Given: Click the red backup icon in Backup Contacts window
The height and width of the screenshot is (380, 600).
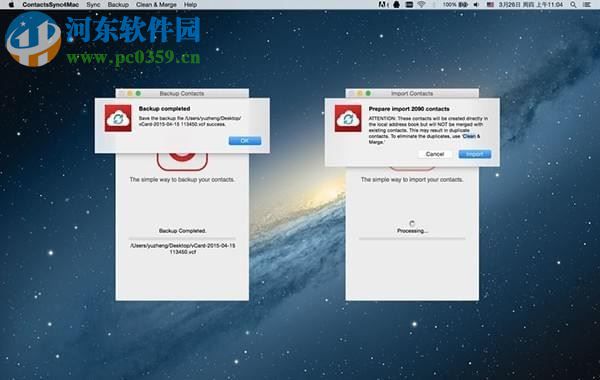Looking at the screenshot, I should click(183, 161).
